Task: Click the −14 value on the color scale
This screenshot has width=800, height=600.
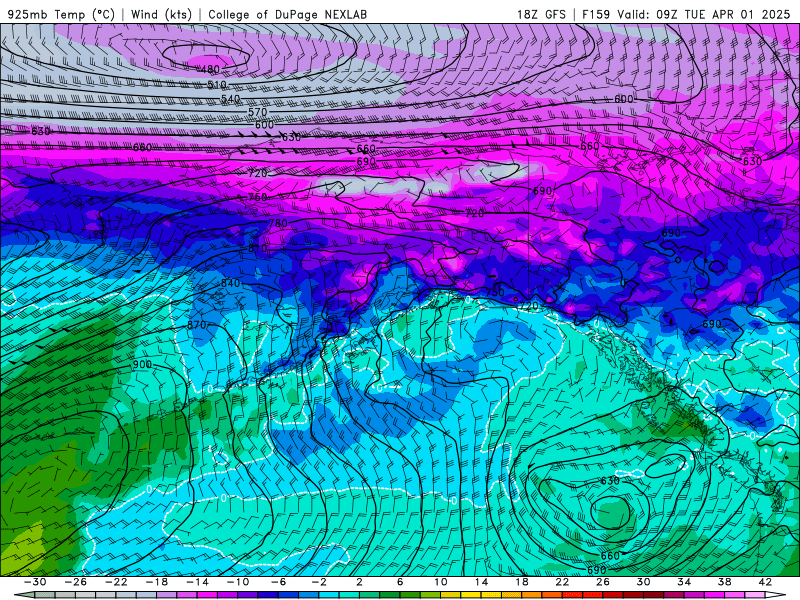Action: click(197, 582)
